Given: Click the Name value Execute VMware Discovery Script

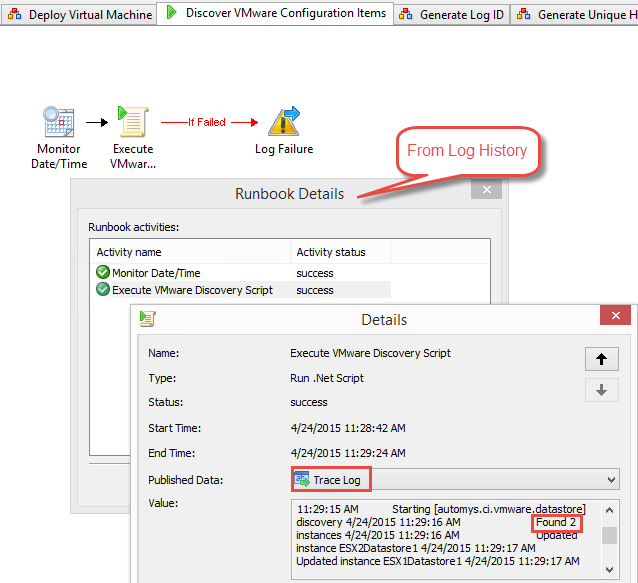Looking at the screenshot, I should pos(370,353).
